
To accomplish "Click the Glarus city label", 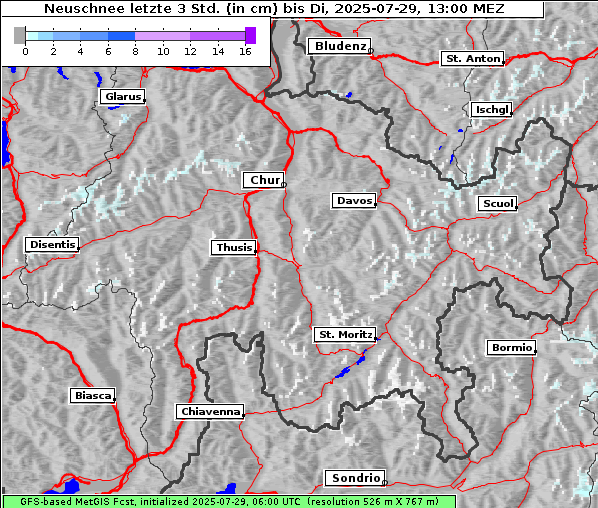I will point(123,96).
